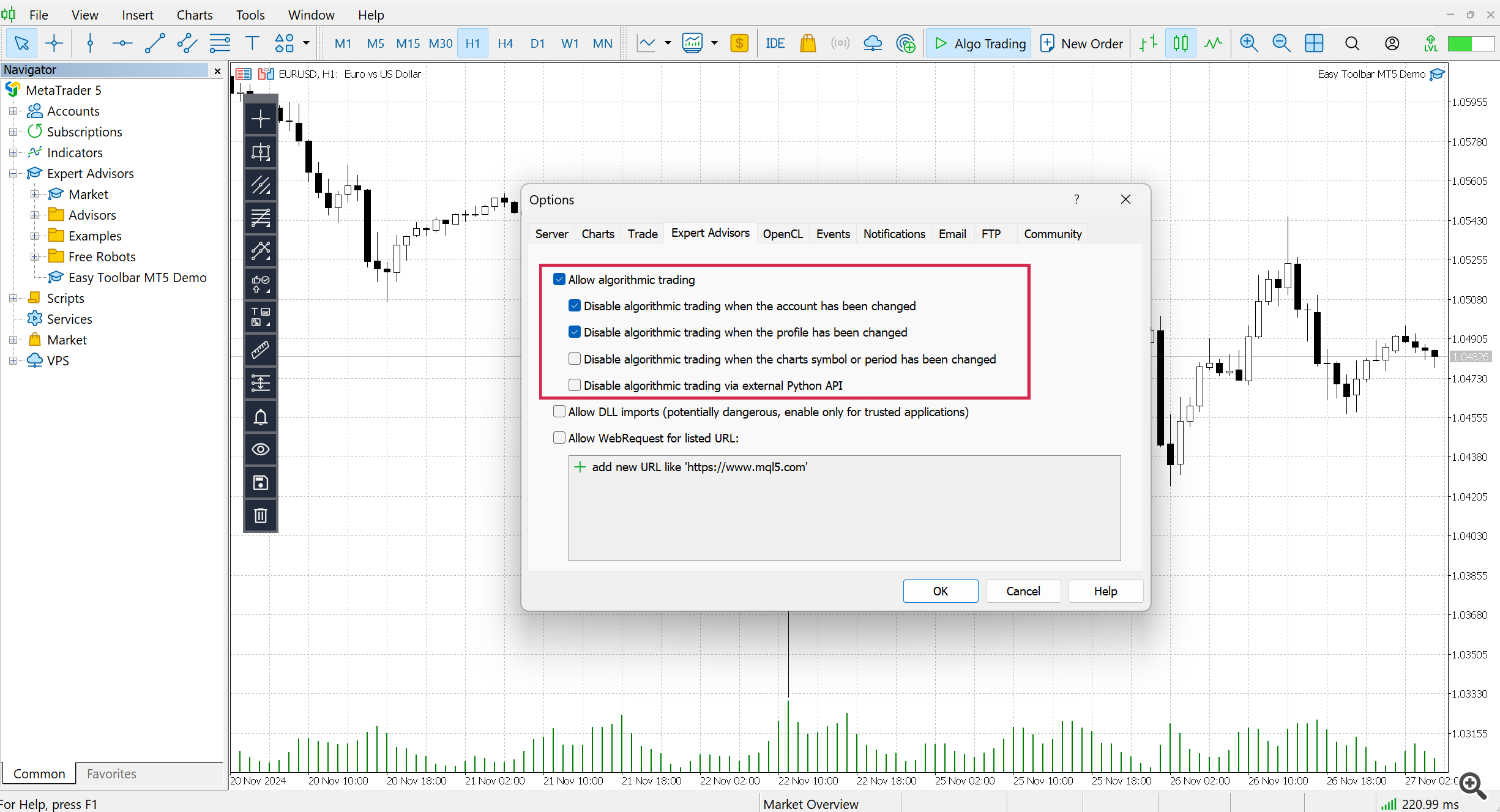The image size is (1500, 812).
Task: Select the vertical line drawing tool
Action: pos(90,43)
